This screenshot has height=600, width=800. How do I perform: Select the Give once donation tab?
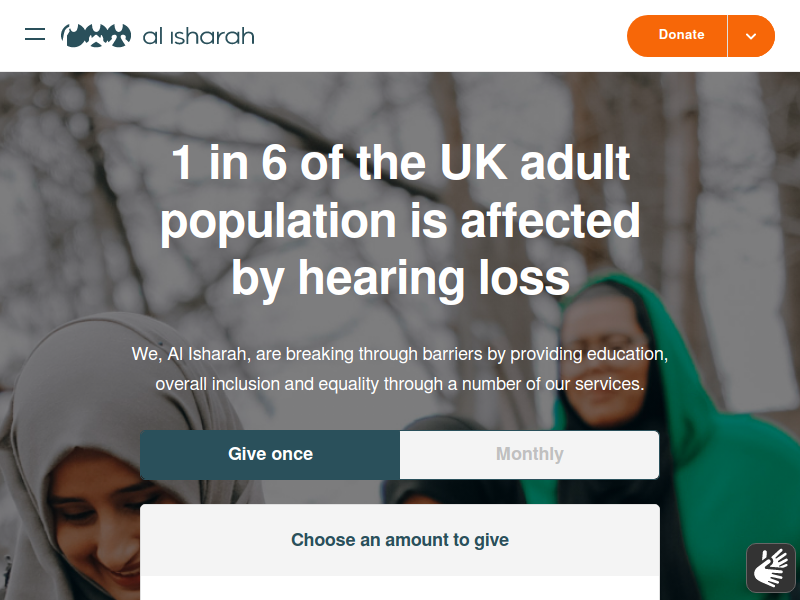[270, 454]
